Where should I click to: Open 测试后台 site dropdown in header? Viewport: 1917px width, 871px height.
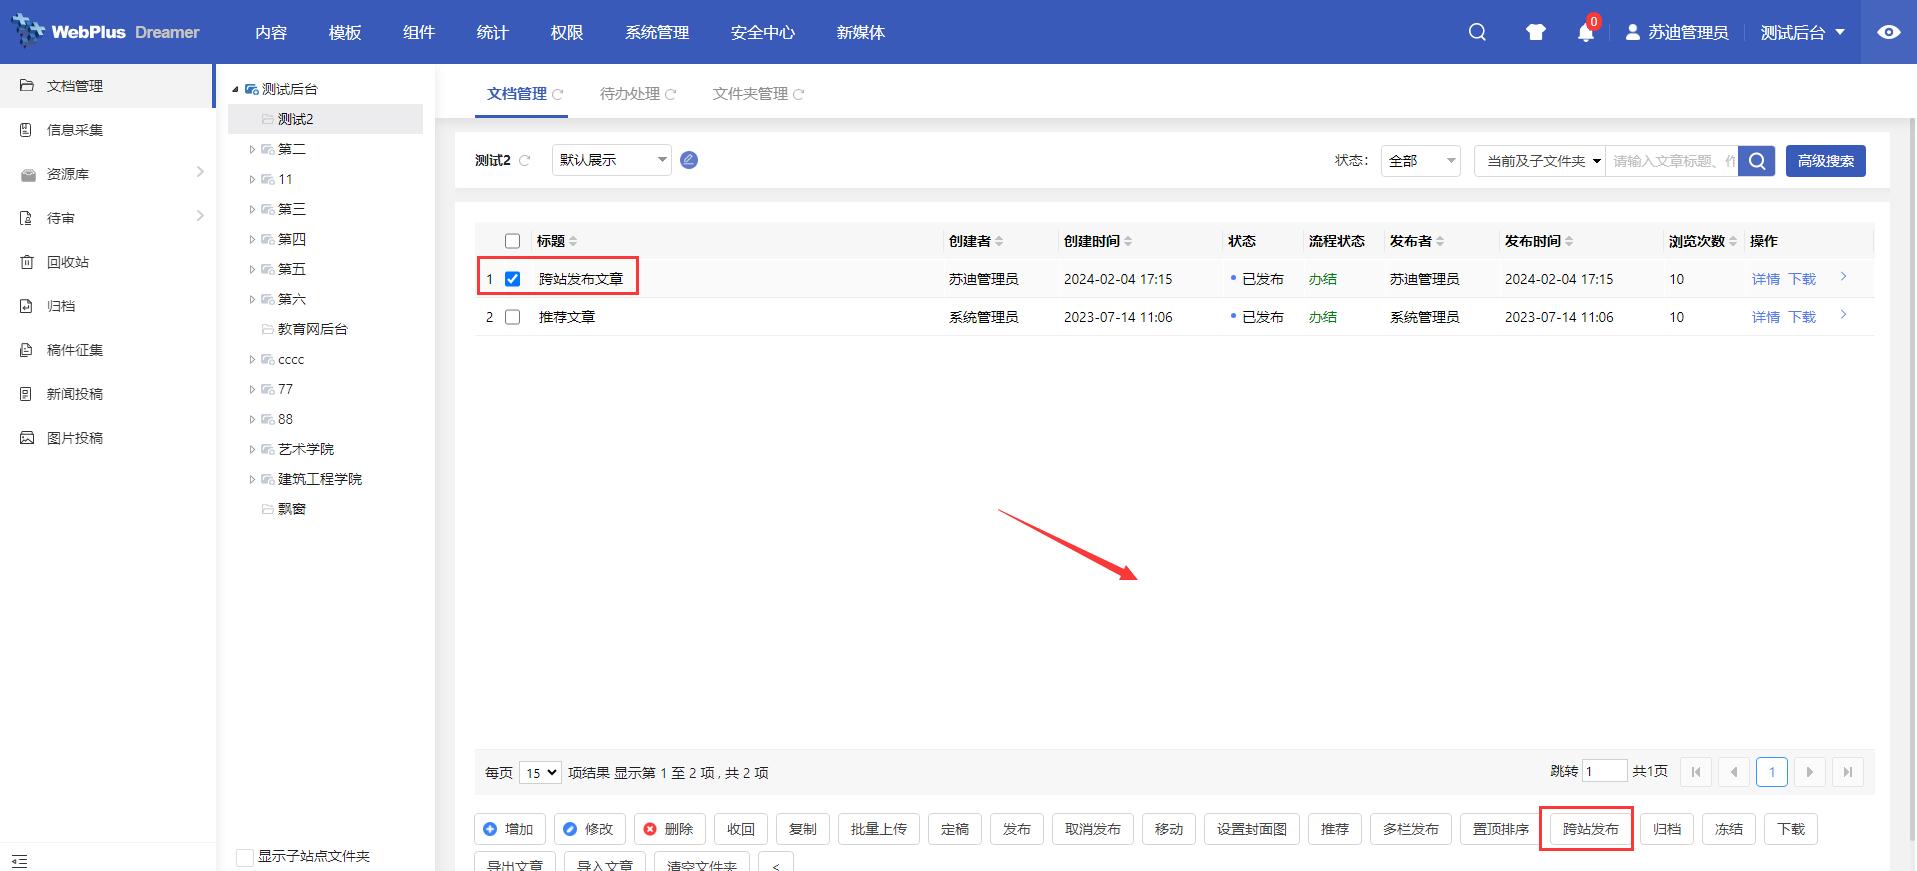pyautogui.click(x=1803, y=32)
